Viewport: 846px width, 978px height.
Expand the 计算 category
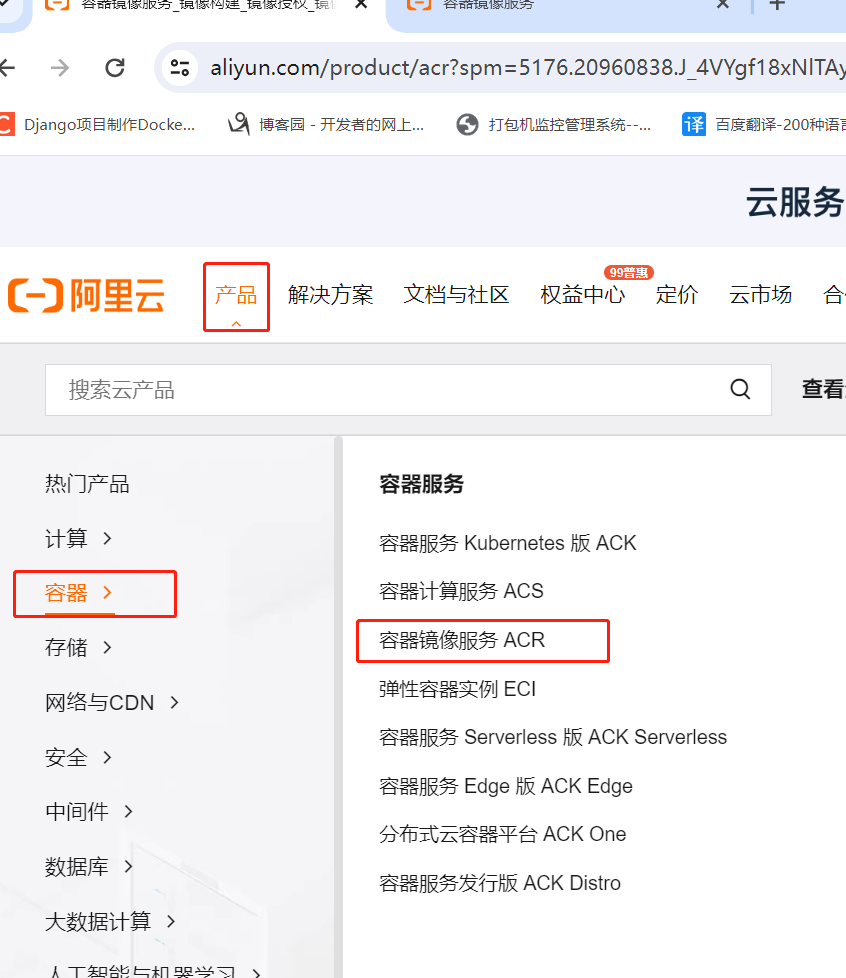[78, 538]
